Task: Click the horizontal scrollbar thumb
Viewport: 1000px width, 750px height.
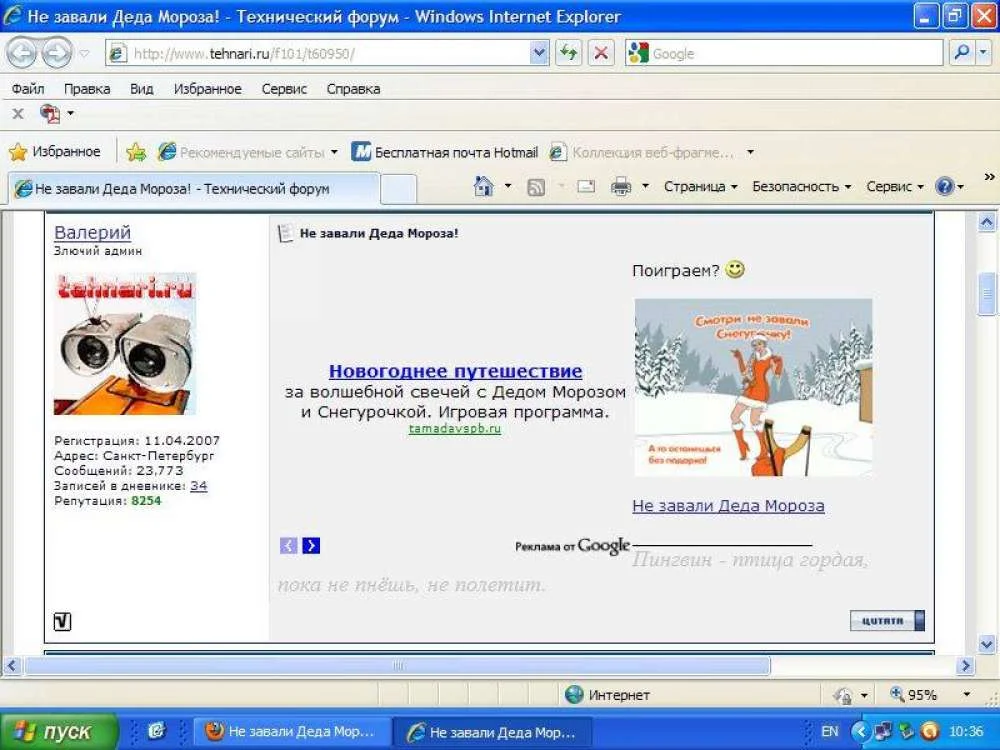Action: pos(397,666)
